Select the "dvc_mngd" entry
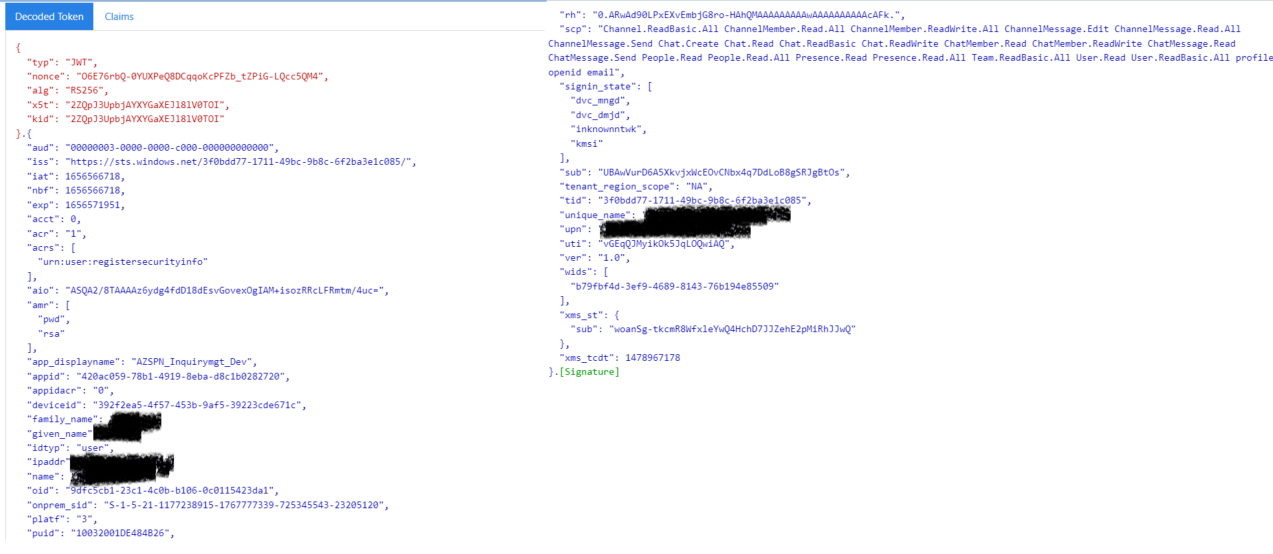This screenshot has height=554, width=1273. 598,101
